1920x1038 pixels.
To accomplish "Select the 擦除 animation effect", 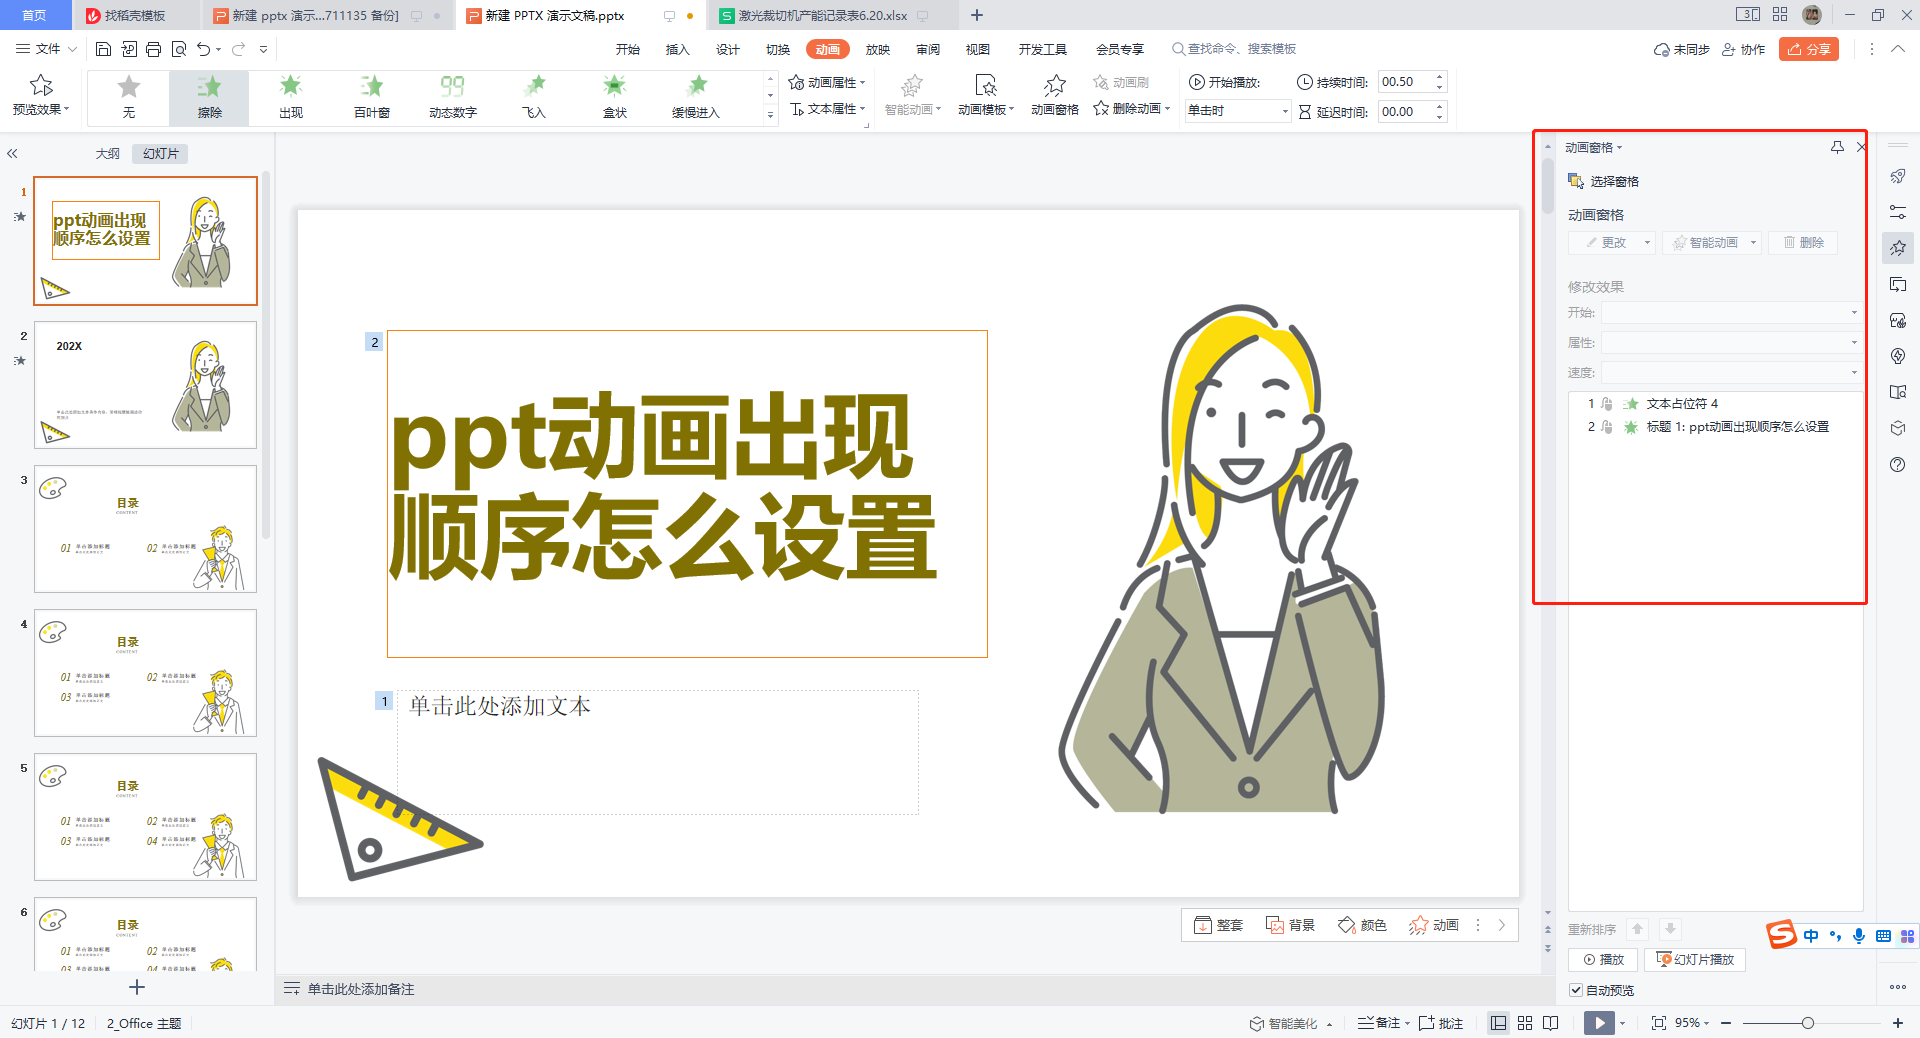I will [x=209, y=97].
